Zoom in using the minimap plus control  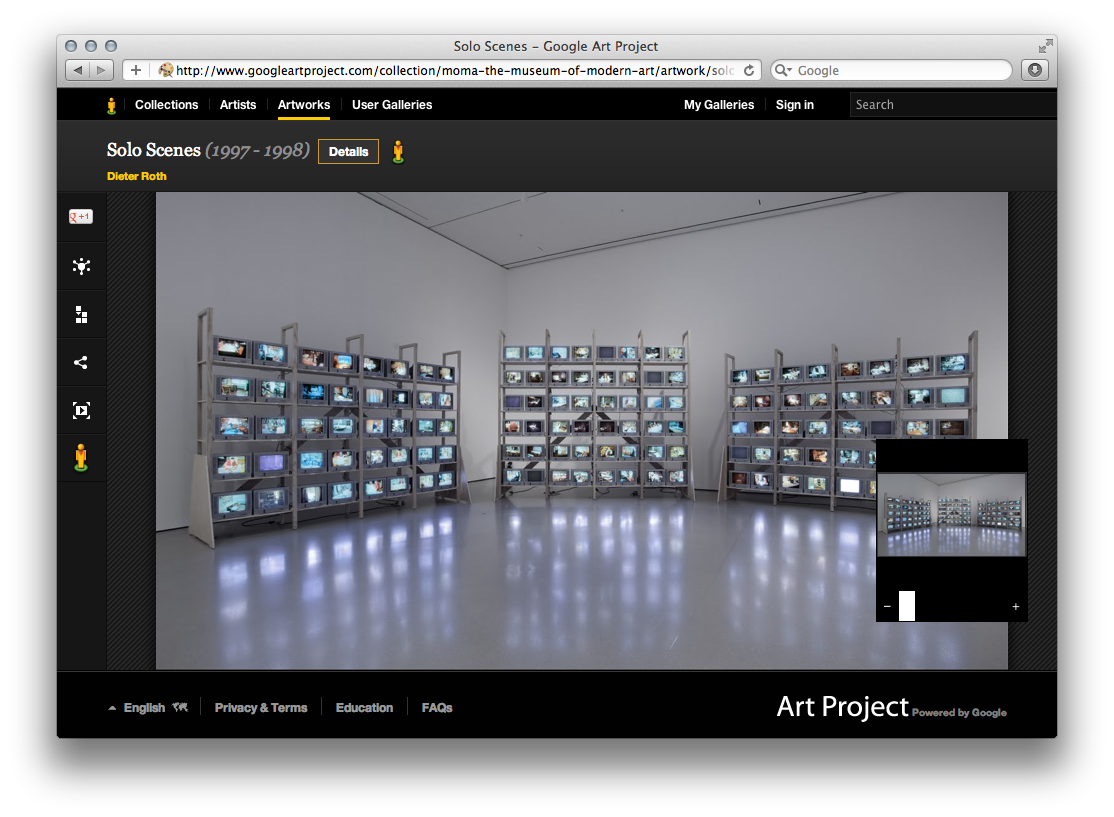[x=1015, y=606]
